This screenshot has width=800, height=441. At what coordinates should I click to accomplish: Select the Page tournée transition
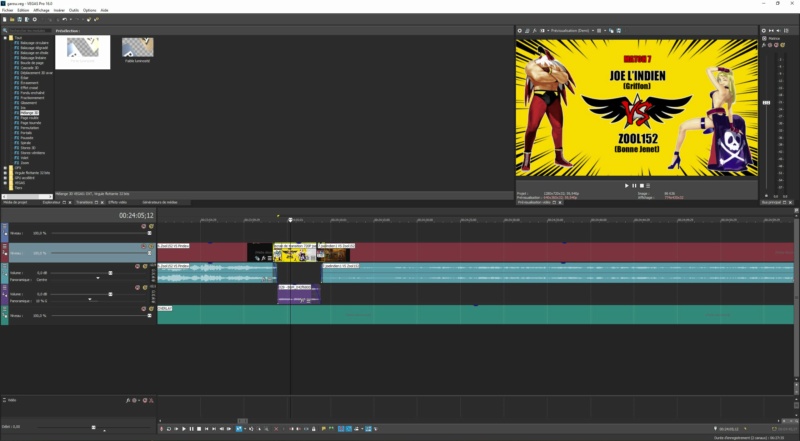click(x=31, y=123)
